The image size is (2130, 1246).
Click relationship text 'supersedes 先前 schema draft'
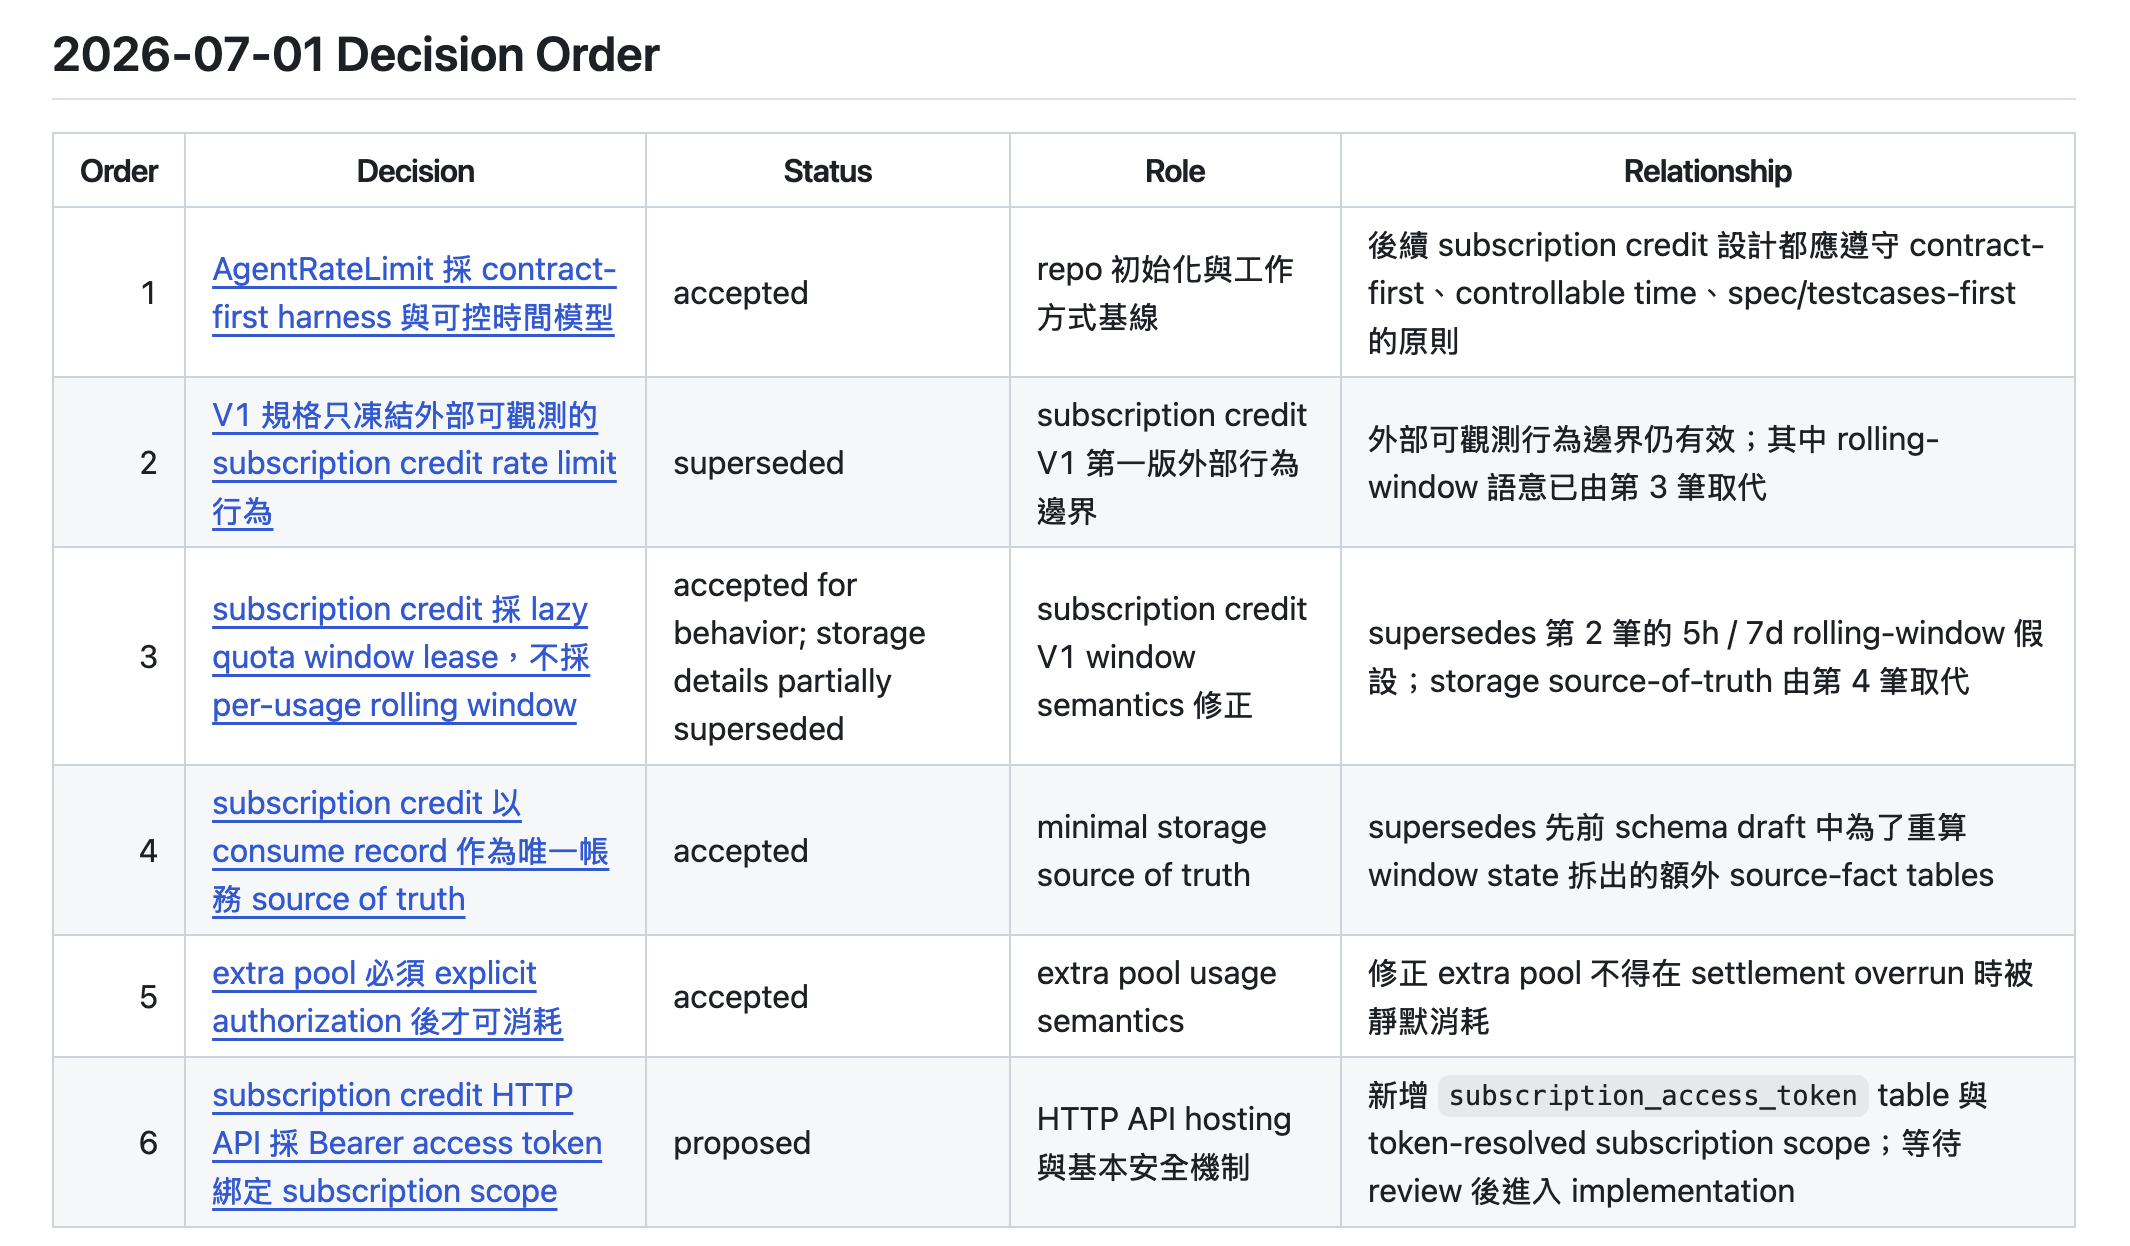tap(1680, 851)
